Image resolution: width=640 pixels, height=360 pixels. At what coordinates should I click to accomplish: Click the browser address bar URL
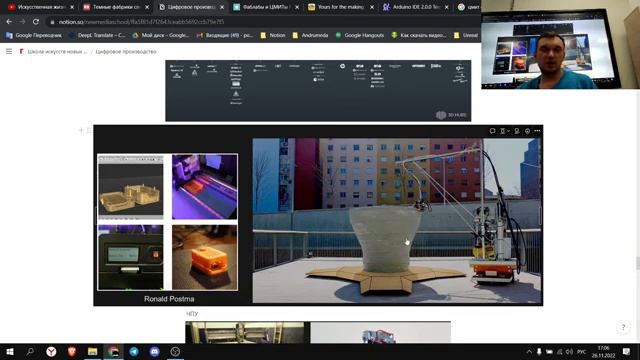tap(141, 22)
